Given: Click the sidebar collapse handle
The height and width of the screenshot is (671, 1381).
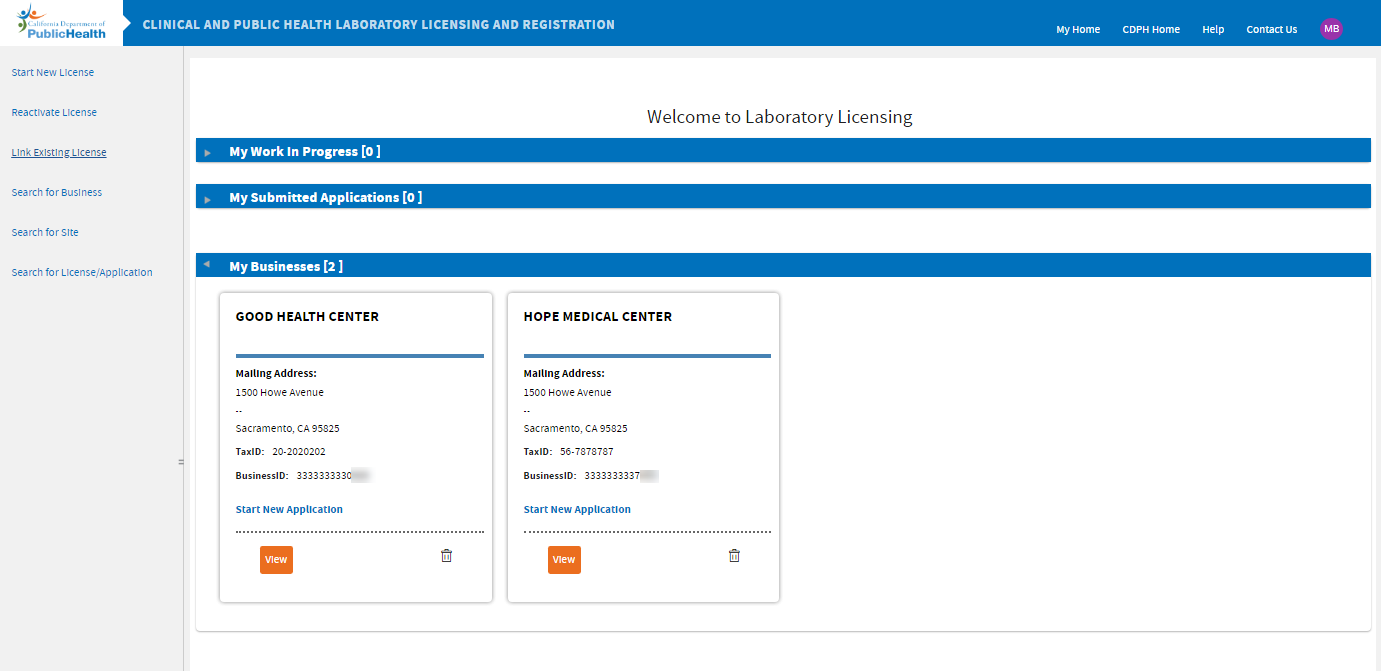Looking at the screenshot, I should (x=181, y=462).
